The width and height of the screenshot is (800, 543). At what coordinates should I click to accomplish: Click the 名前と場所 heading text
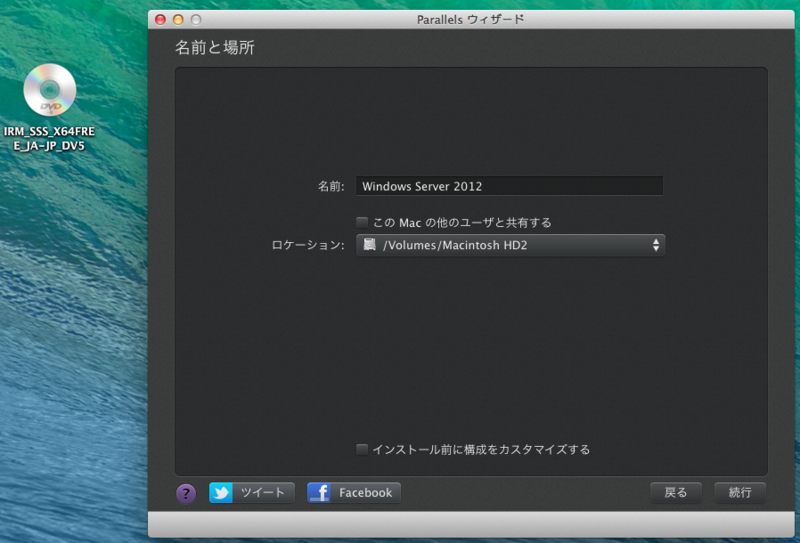coord(215,47)
